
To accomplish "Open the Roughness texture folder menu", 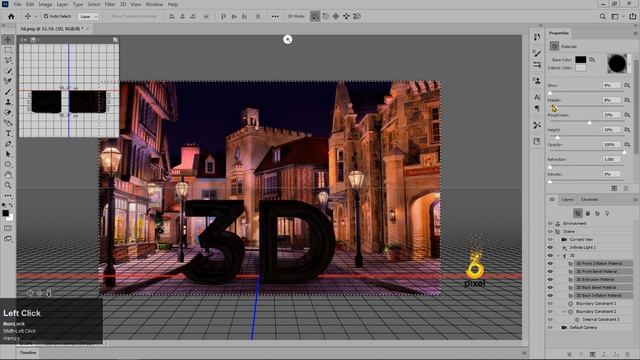I will (x=627, y=115).
